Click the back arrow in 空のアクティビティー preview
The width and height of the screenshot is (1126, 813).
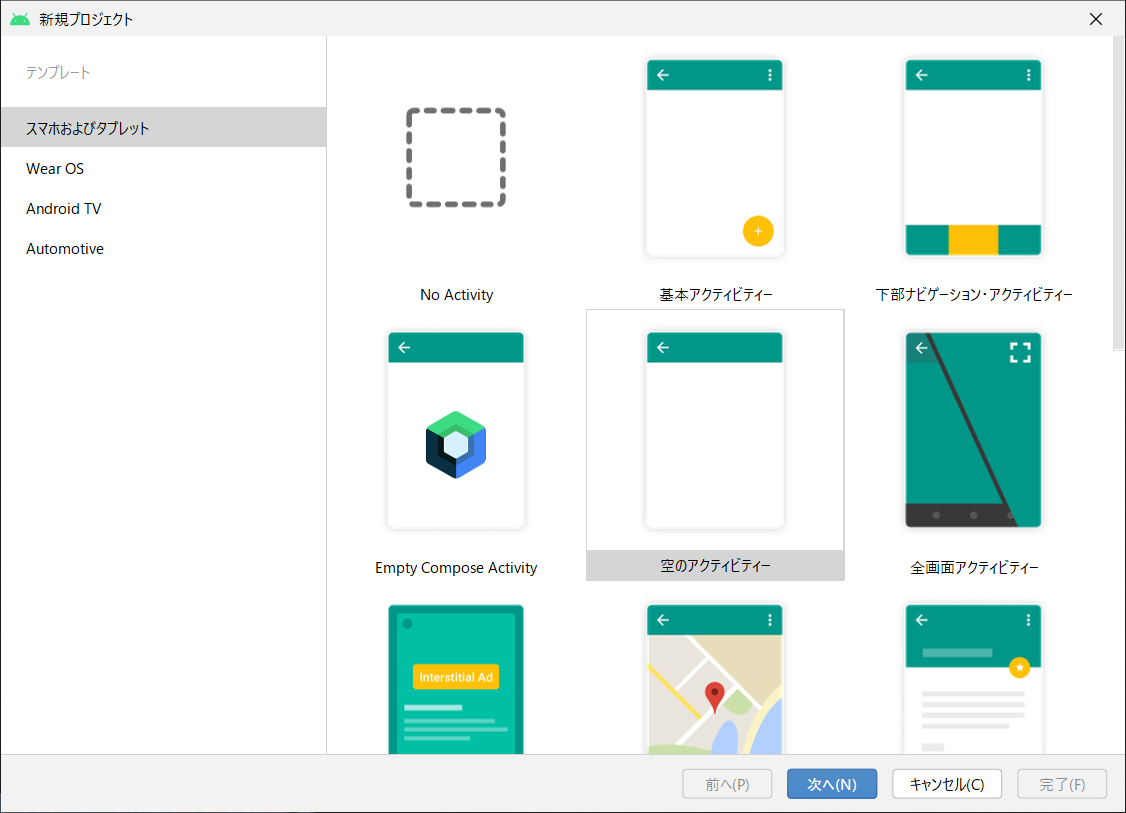(x=663, y=348)
